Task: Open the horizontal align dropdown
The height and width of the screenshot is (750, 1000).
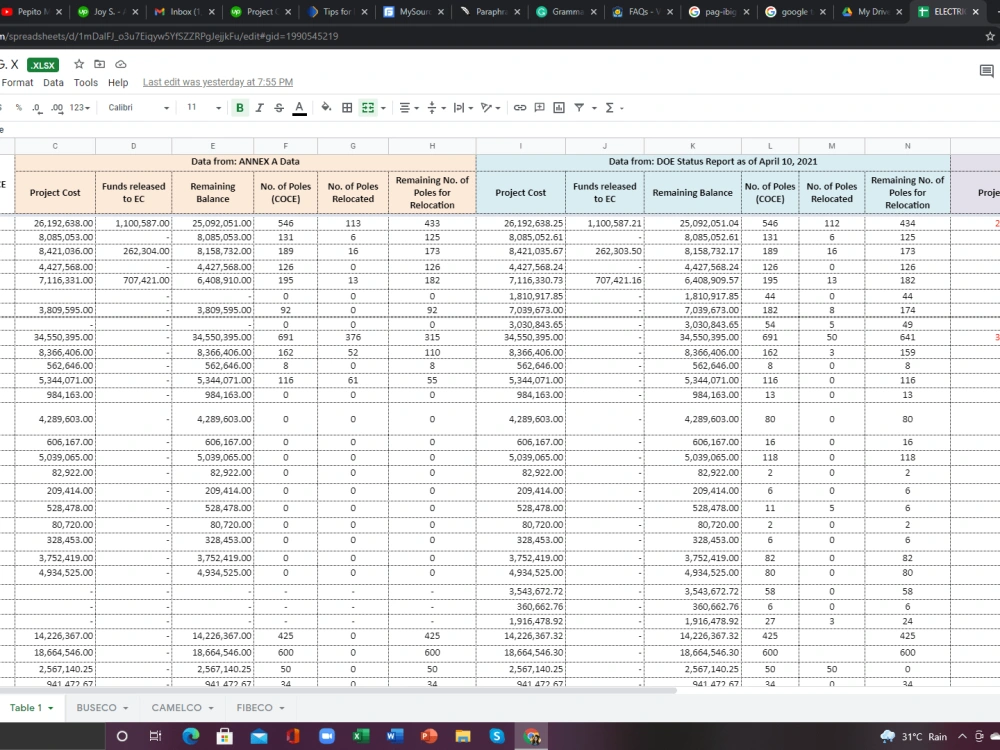Action: [408, 108]
